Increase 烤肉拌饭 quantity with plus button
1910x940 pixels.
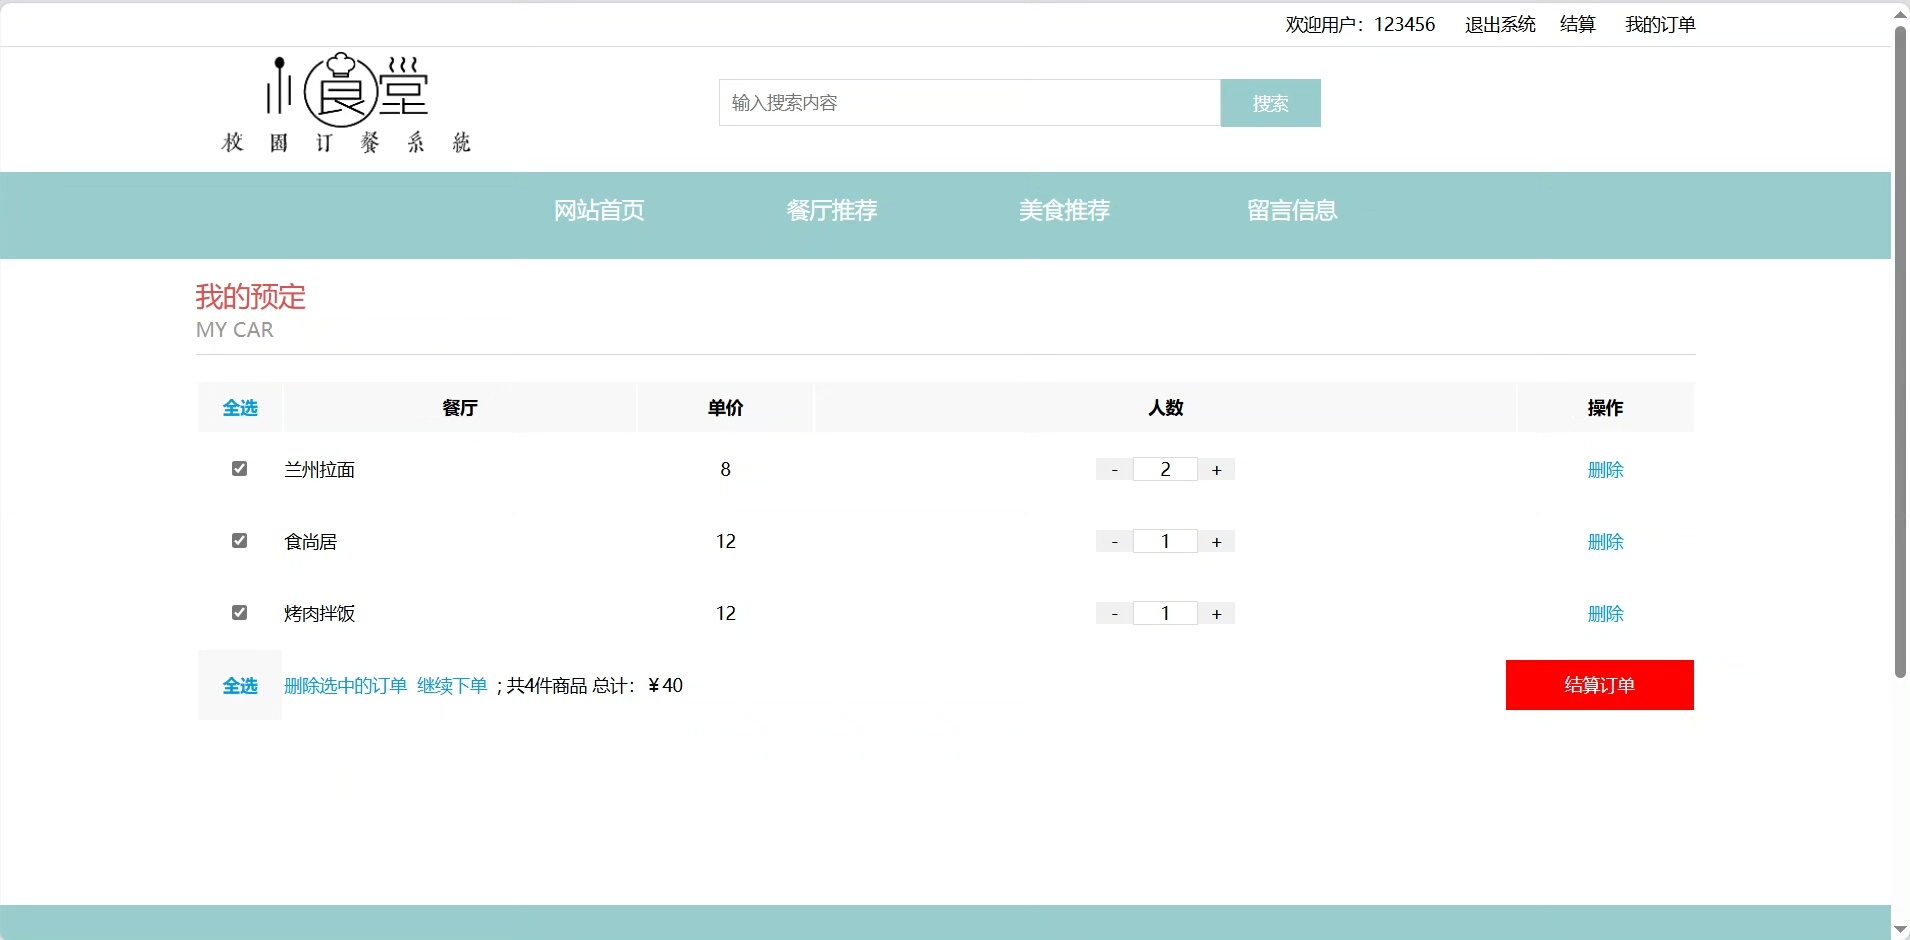point(1216,614)
